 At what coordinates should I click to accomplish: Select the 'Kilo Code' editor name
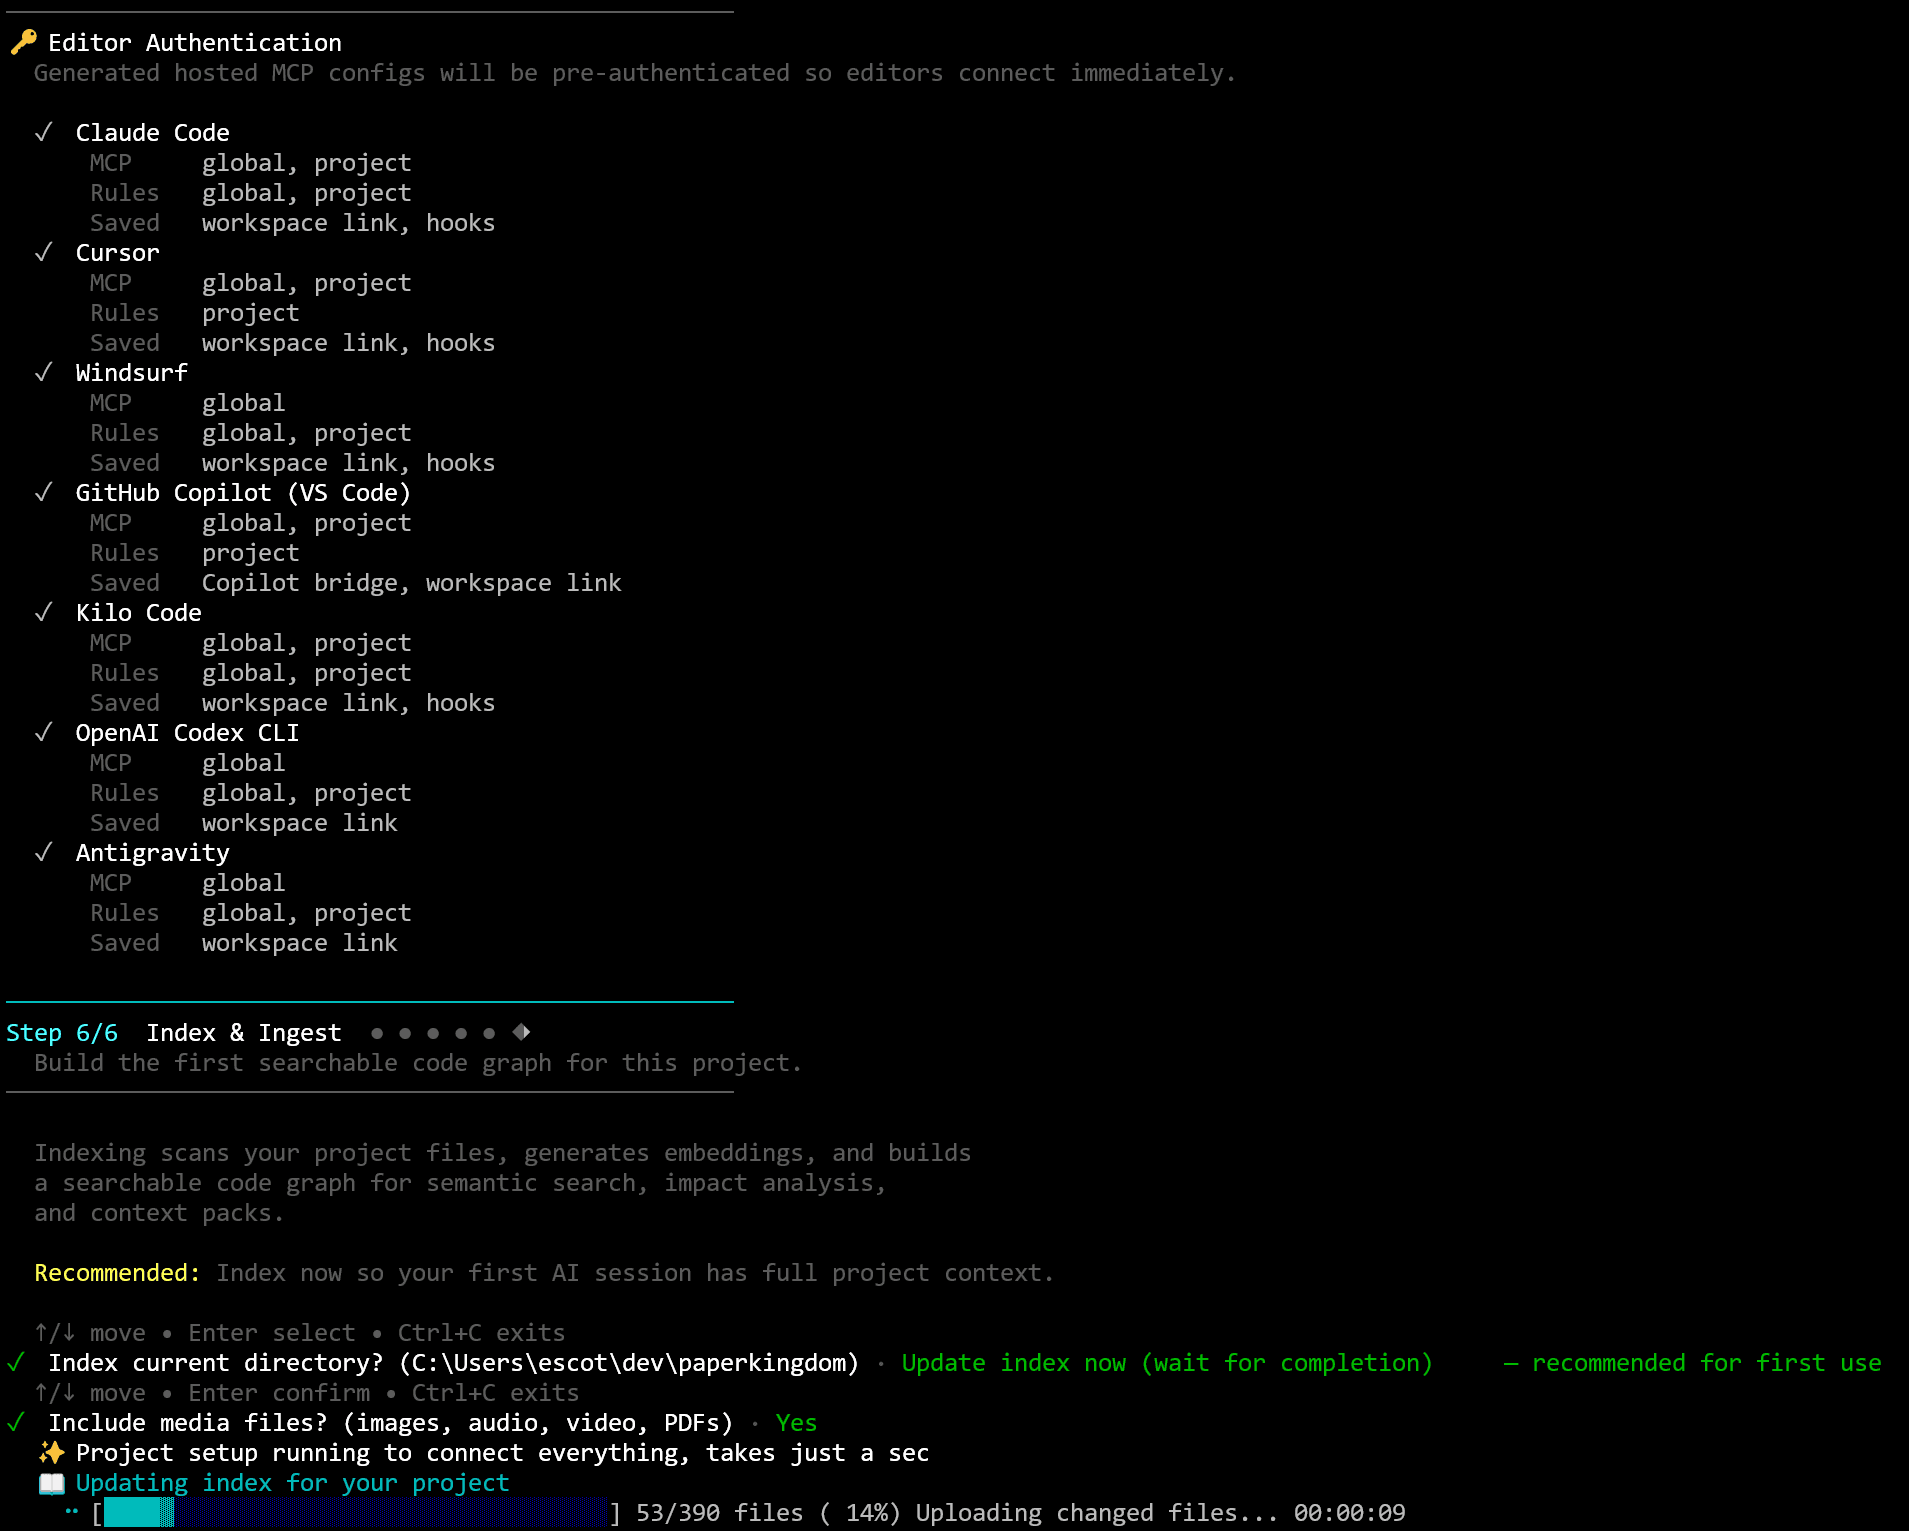pos(139,613)
